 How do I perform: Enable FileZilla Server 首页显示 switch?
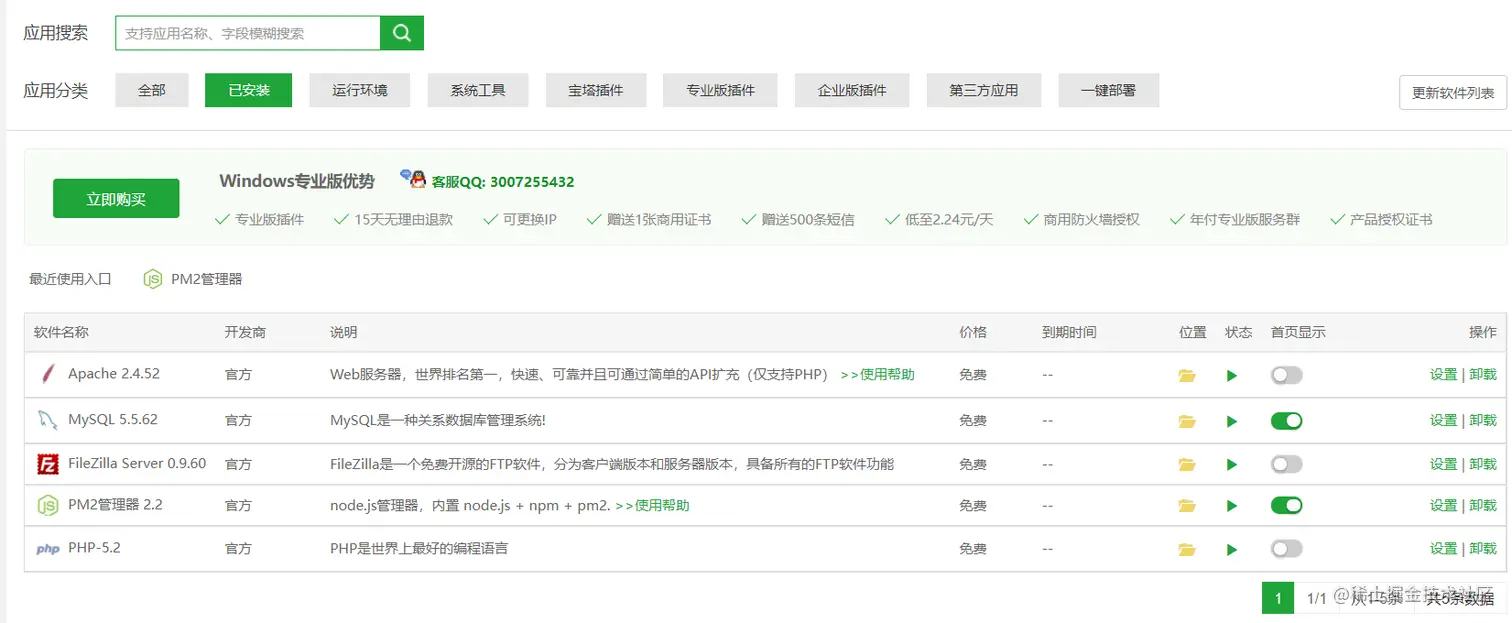1287,464
